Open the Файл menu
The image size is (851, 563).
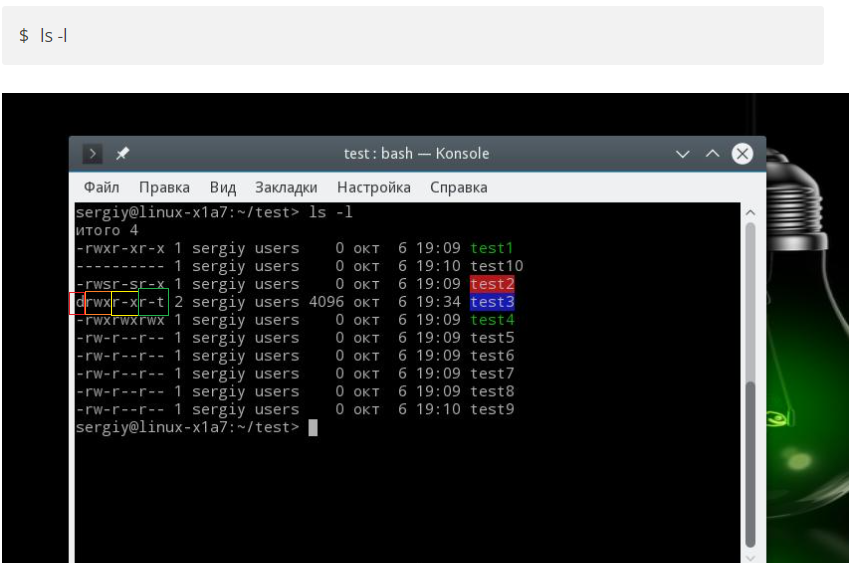click(101, 187)
